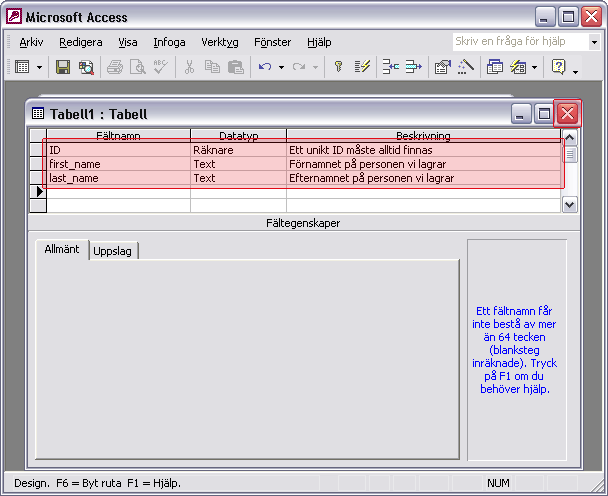
Task: Open the Properties icon in the toolbar
Action: pyautogui.click(x=442, y=67)
